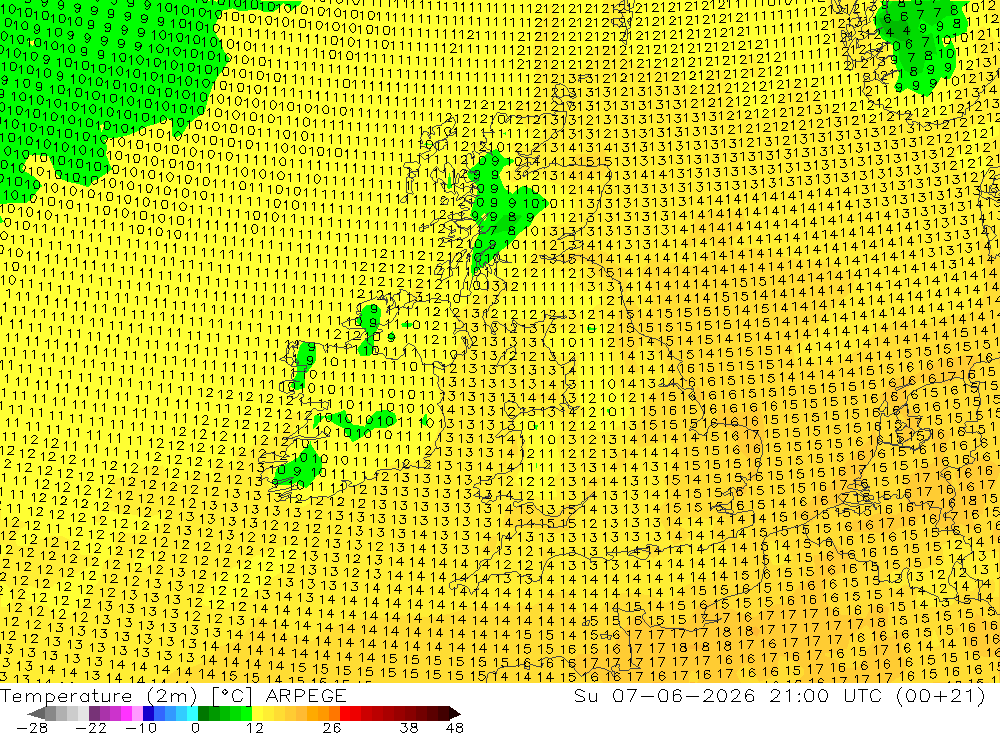Click the ARPEGE model name label
Screen dimensions: 1000x733
(x=305, y=695)
